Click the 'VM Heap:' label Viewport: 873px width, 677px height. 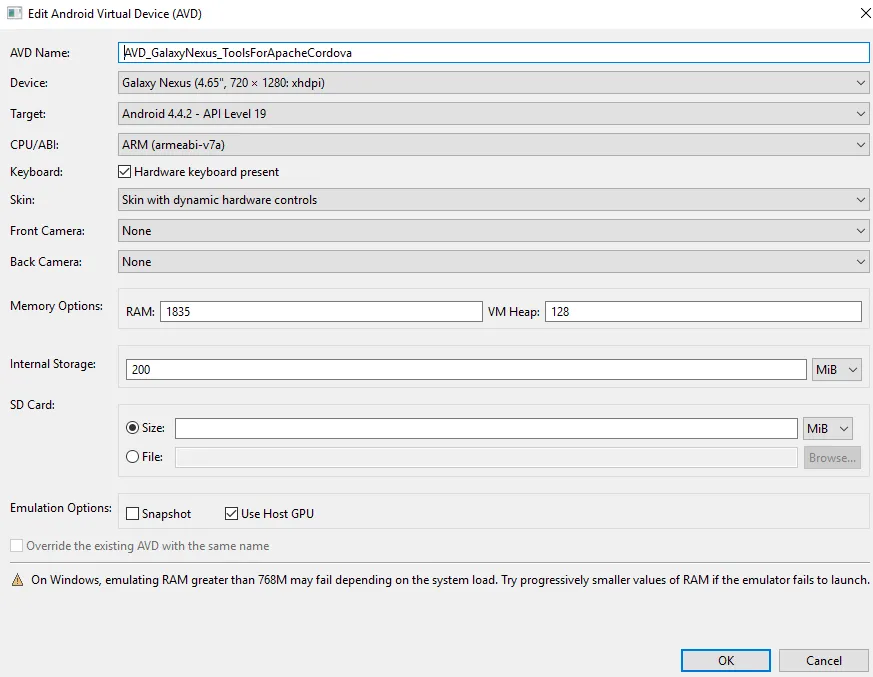514,312
